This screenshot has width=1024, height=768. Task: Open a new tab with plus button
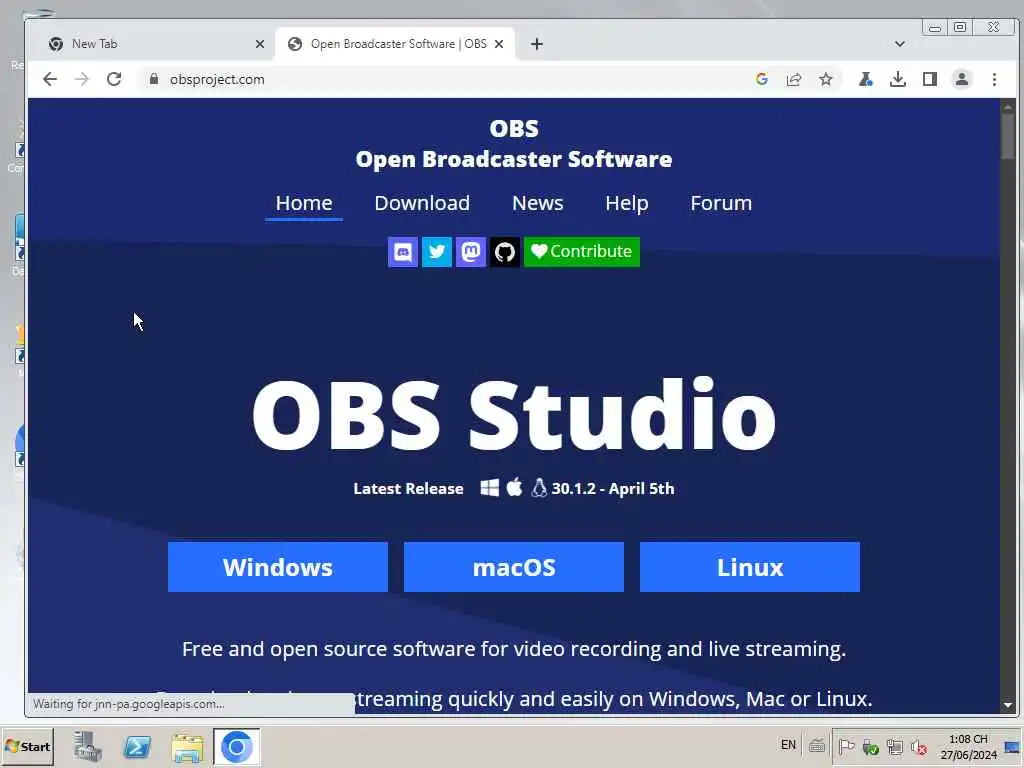point(537,44)
